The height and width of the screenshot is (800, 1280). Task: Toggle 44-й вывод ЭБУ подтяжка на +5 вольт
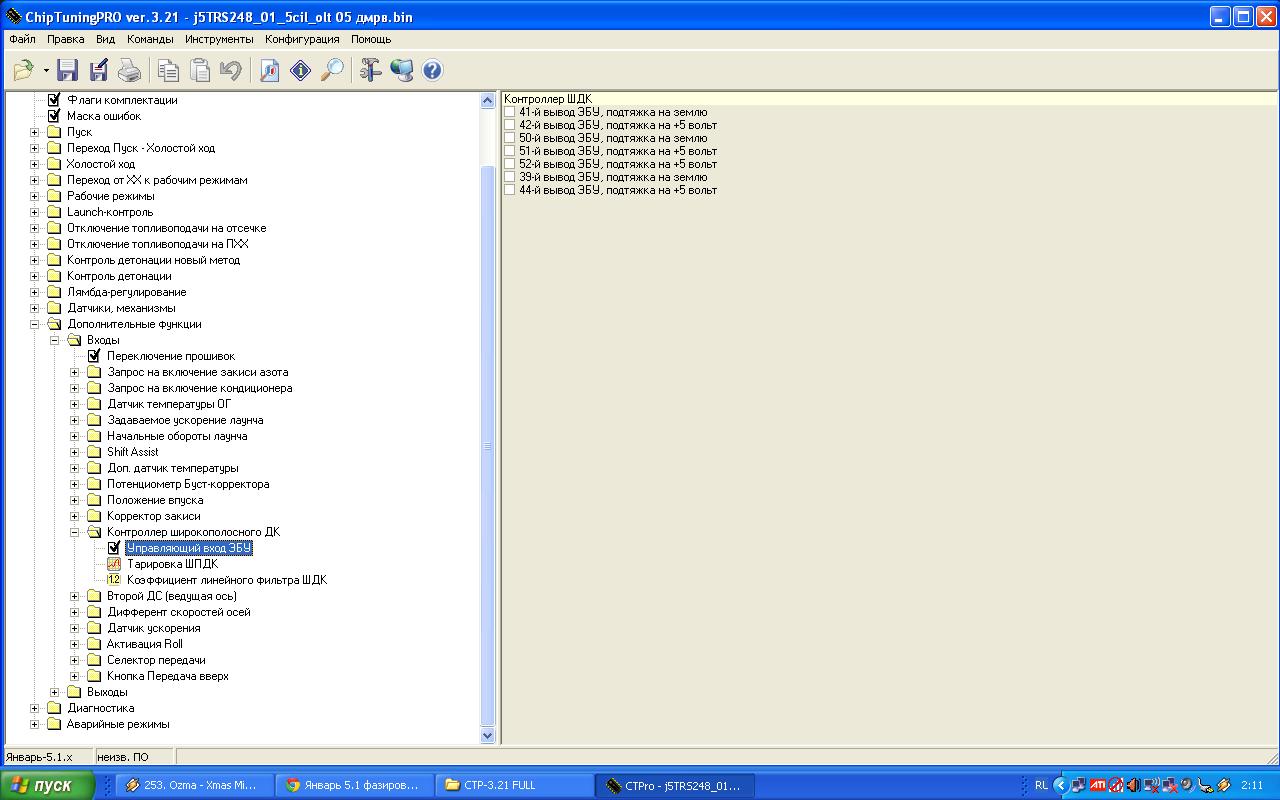510,190
